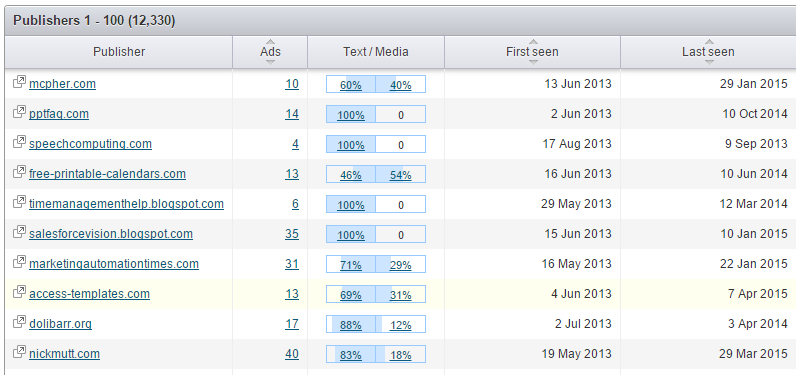Screen dimensions: 796x375
Task: Click 40 ads count for nickmutt.com
Action: click(x=292, y=354)
